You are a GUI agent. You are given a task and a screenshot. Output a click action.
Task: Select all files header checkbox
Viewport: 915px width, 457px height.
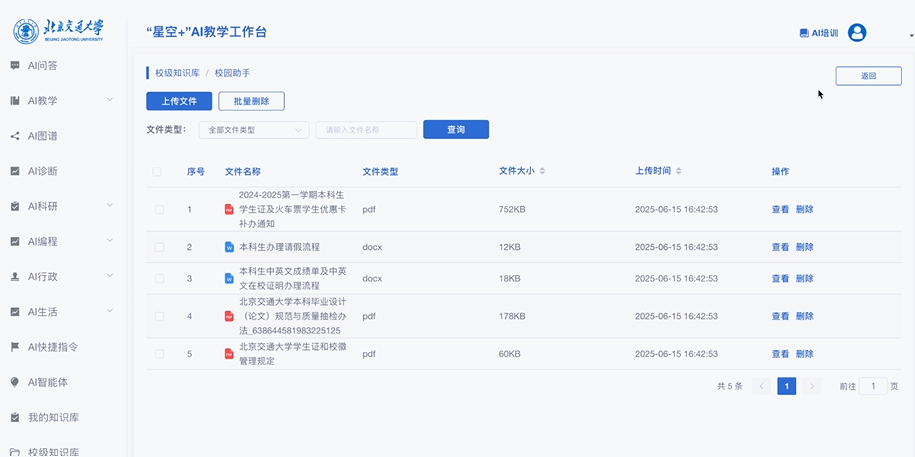[157, 172]
